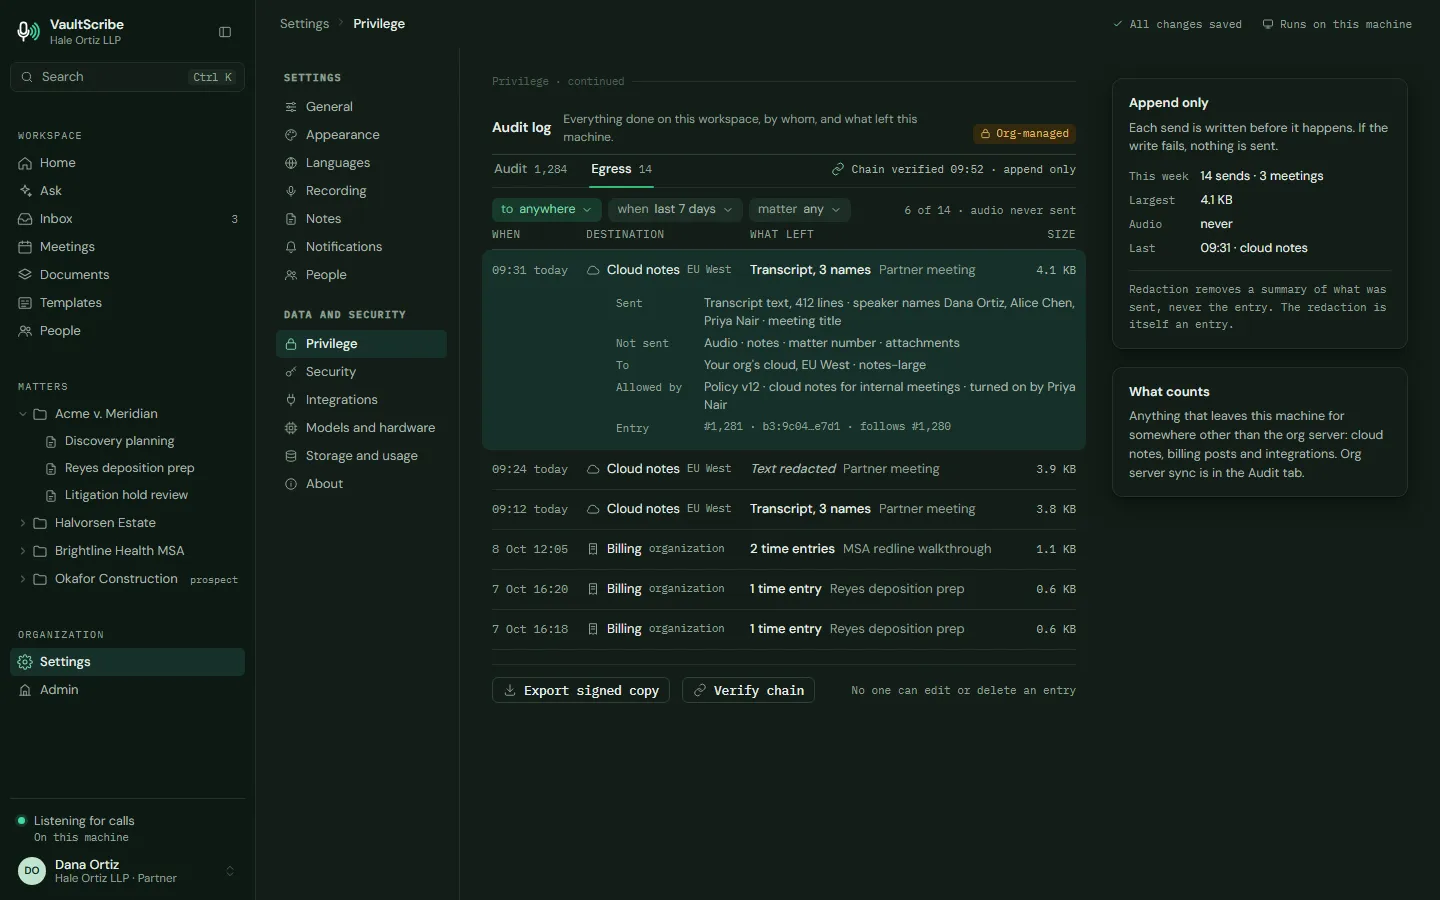
Task: Collapse the Acme v. Meridian matter
Action: pyautogui.click(x=23, y=414)
